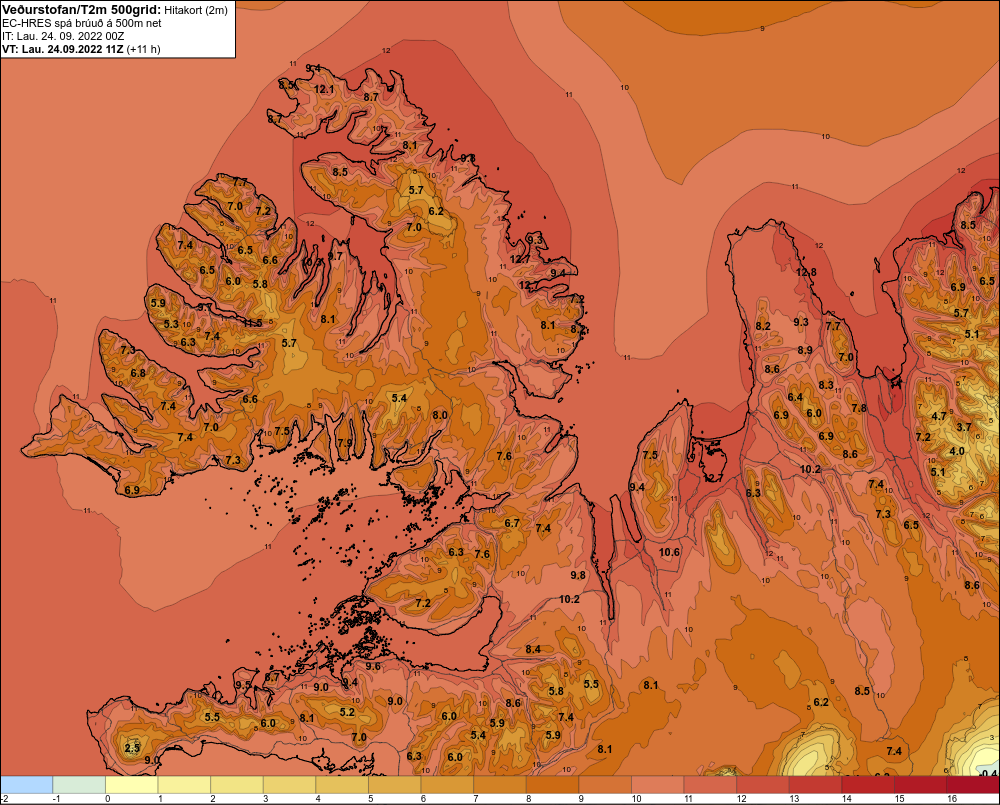This screenshot has width=1000, height=805.
Task: Click the 7 tick label on the color scale
Action: point(476,799)
